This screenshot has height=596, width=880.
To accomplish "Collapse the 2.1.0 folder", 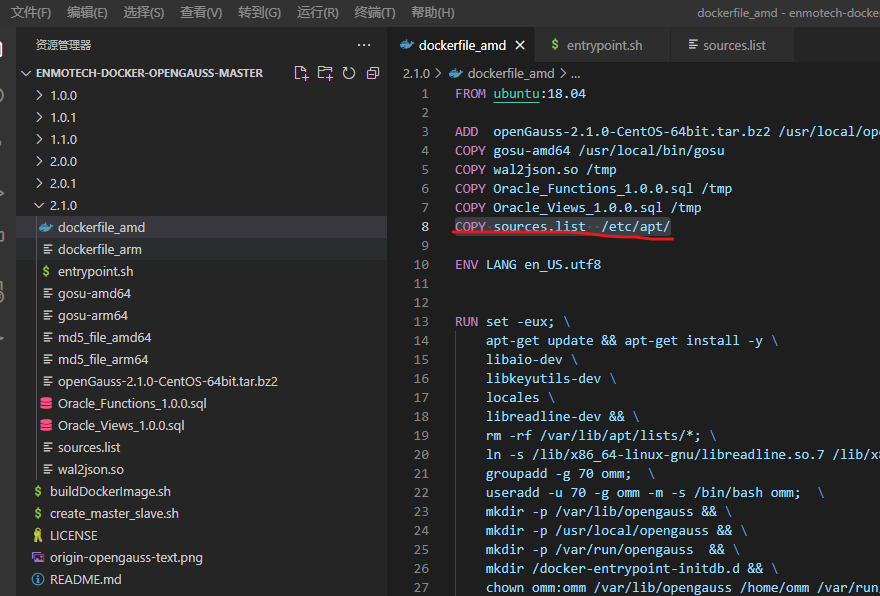I will point(39,205).
